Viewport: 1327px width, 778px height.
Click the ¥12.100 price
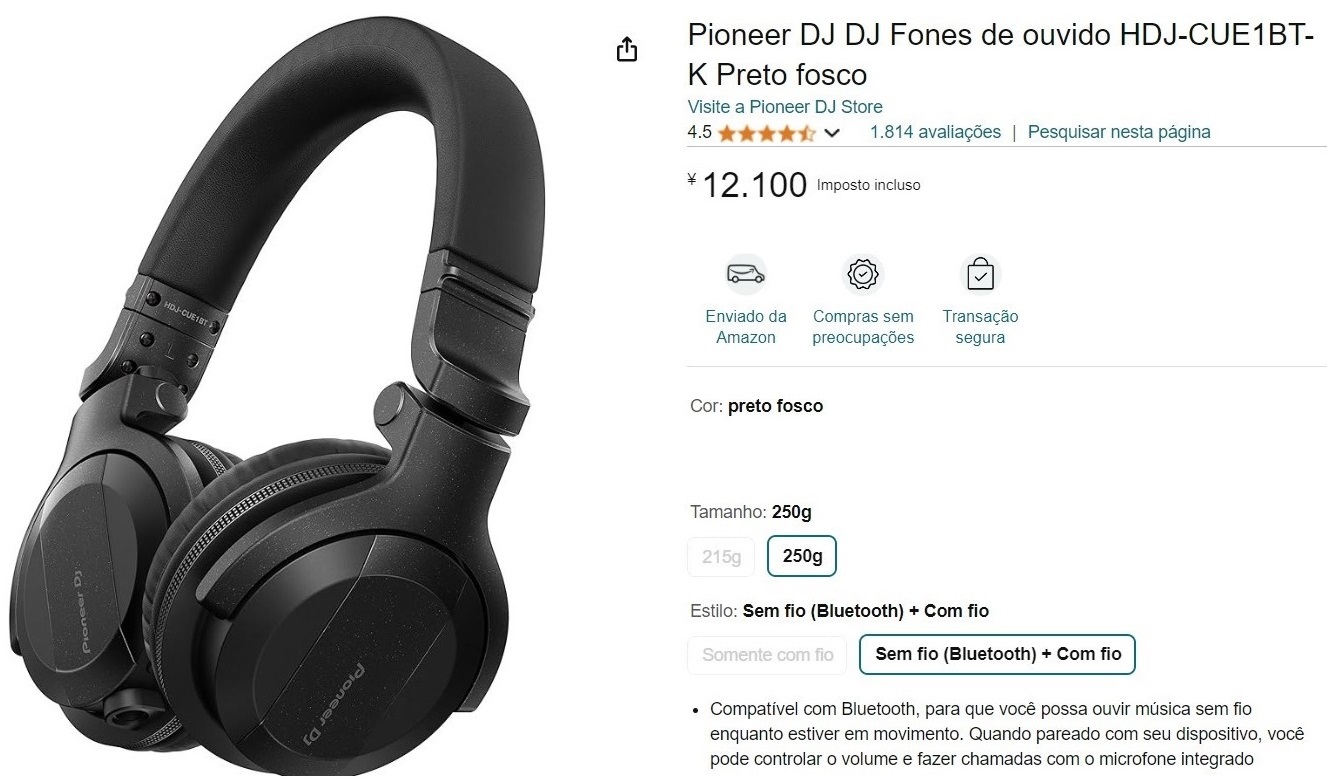[x=748, y=185]
